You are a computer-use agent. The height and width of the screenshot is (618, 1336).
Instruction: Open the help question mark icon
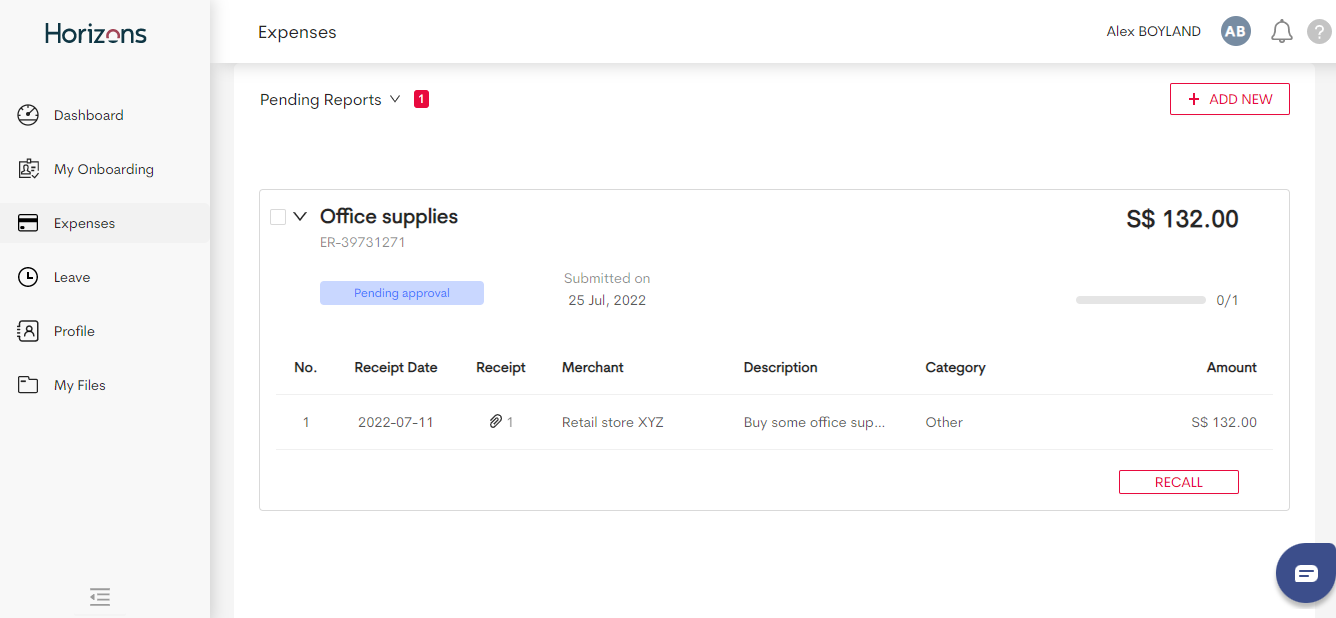click(1319, 32)
